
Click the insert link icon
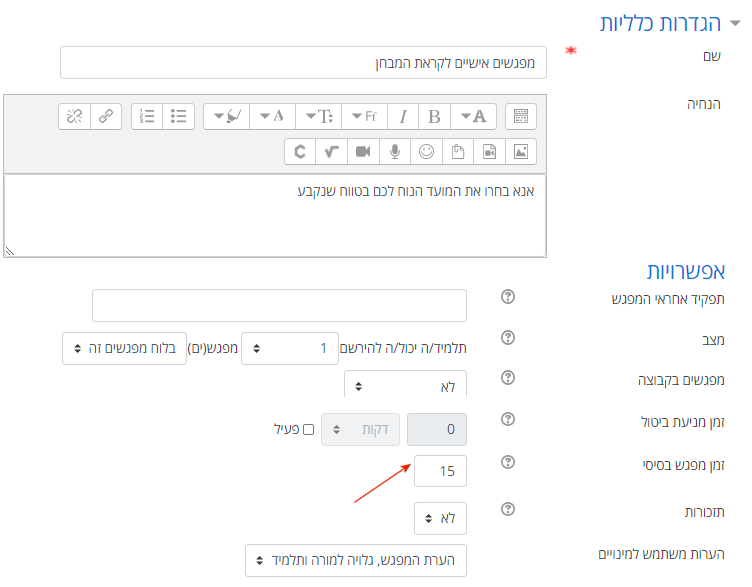(106, 117)
